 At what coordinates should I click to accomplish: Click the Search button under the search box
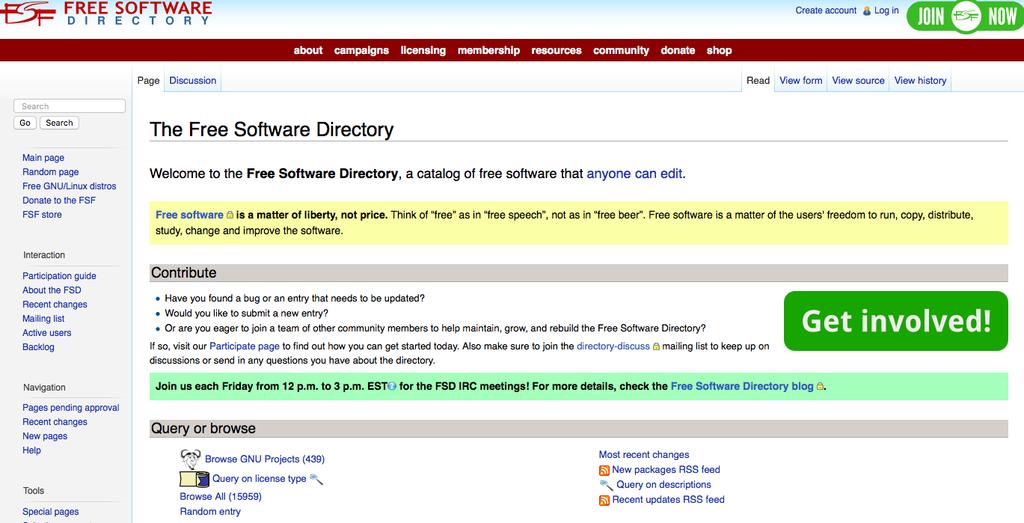tap(59, 123)
